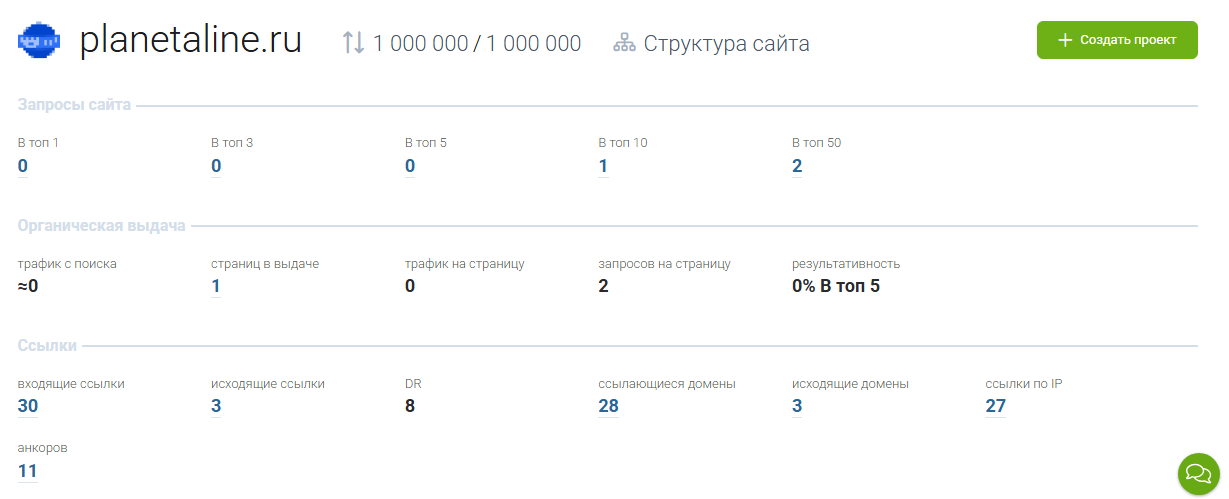Click the запросов на страницу value 2

603,286
